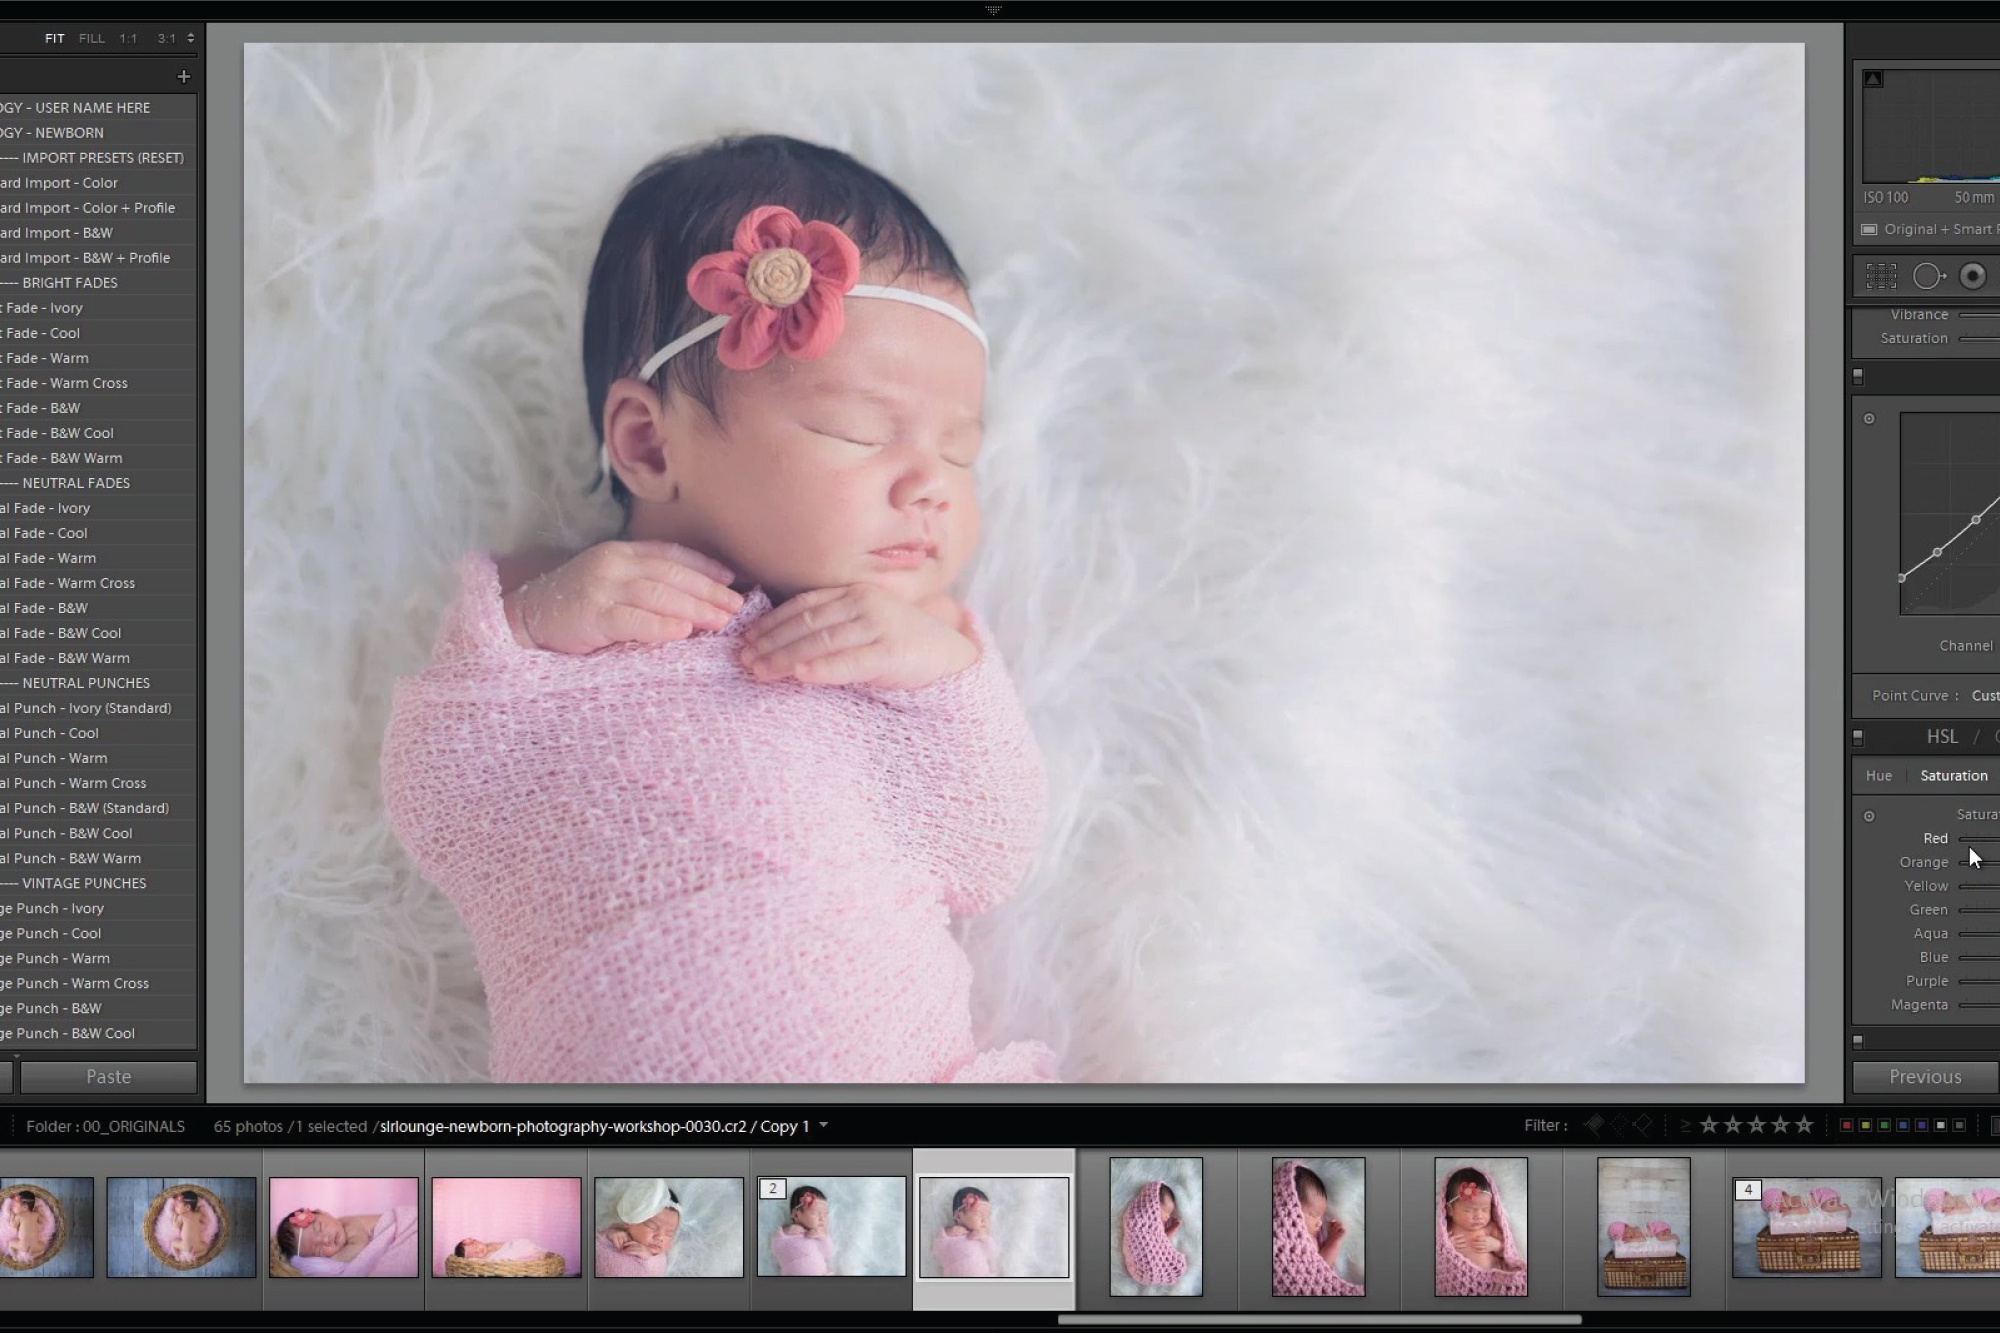Click the Vibrance slider track

click(x=1979, y=315)
